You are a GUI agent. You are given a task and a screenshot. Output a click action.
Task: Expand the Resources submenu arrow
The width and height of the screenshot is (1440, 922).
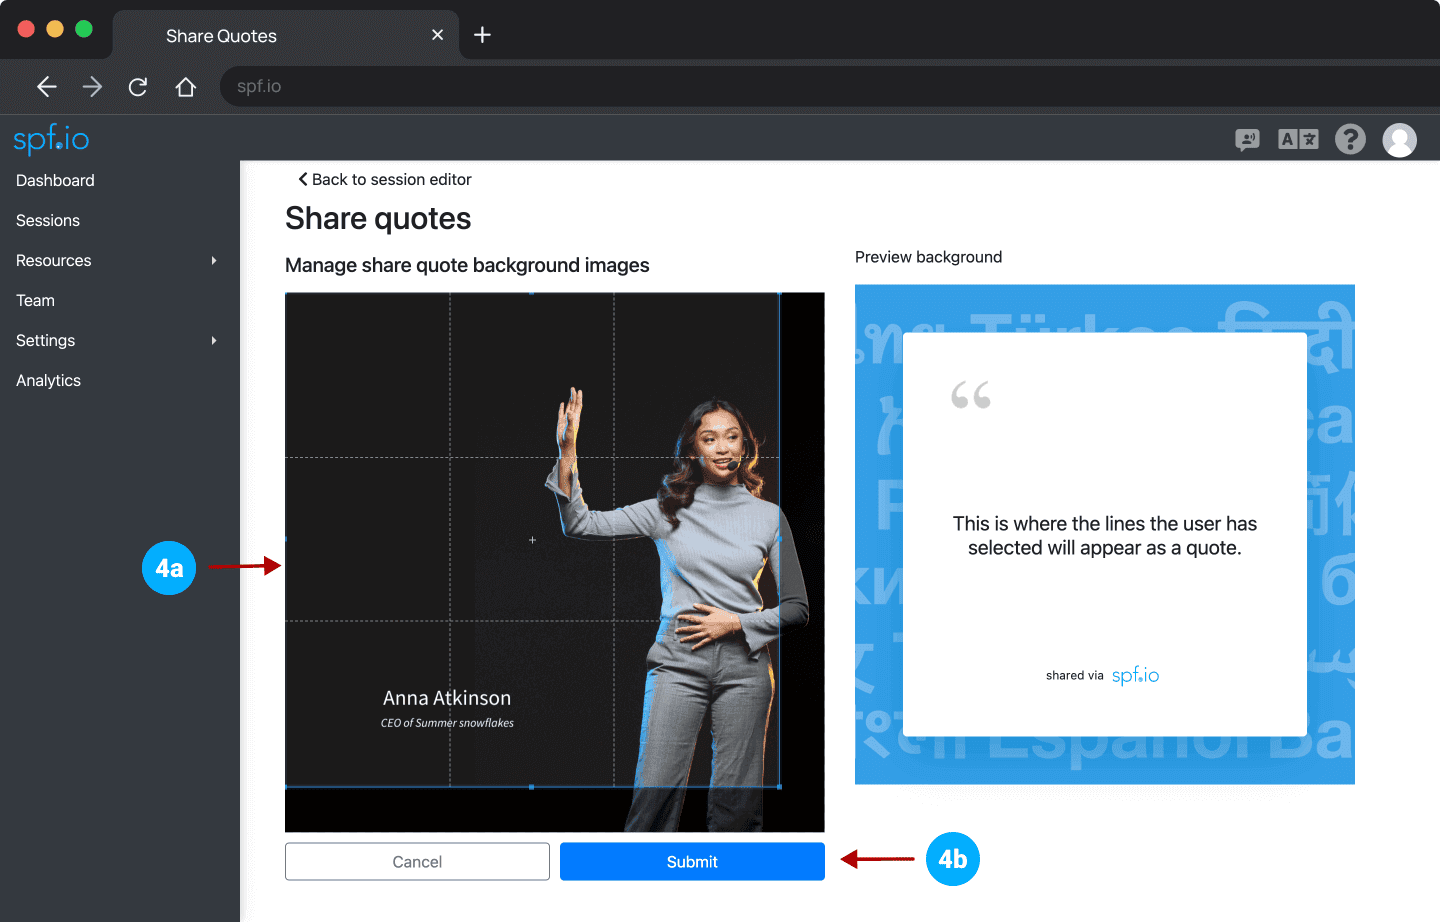pos(214,261)
